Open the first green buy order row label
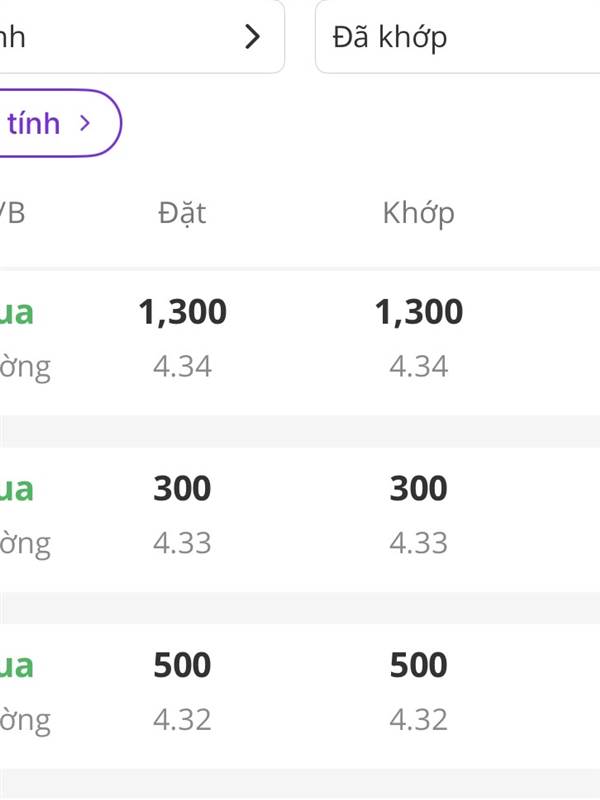The width and height of the screenshot is (600, 800). [x=17, y=312]
